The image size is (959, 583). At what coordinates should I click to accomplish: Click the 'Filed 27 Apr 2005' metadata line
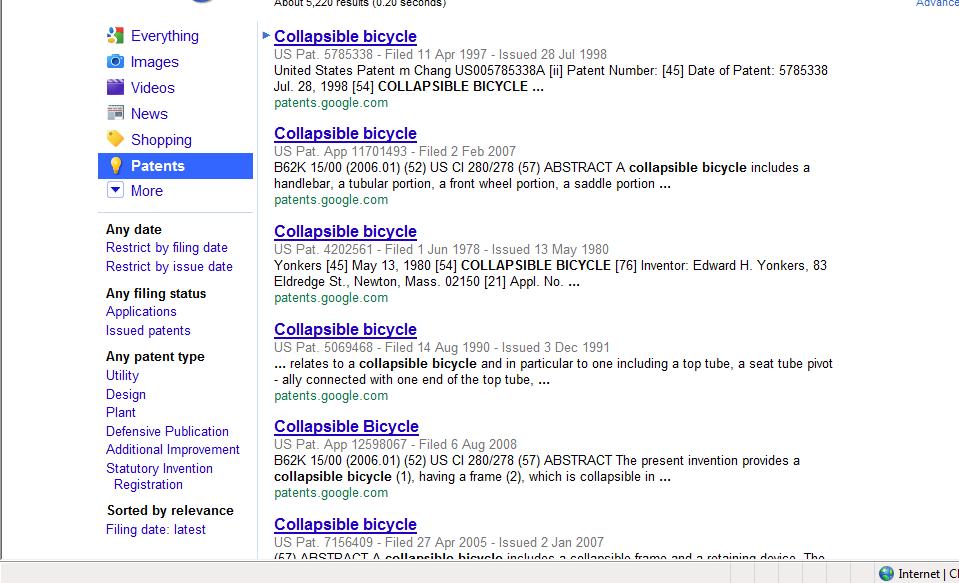(x=439, y=543)
